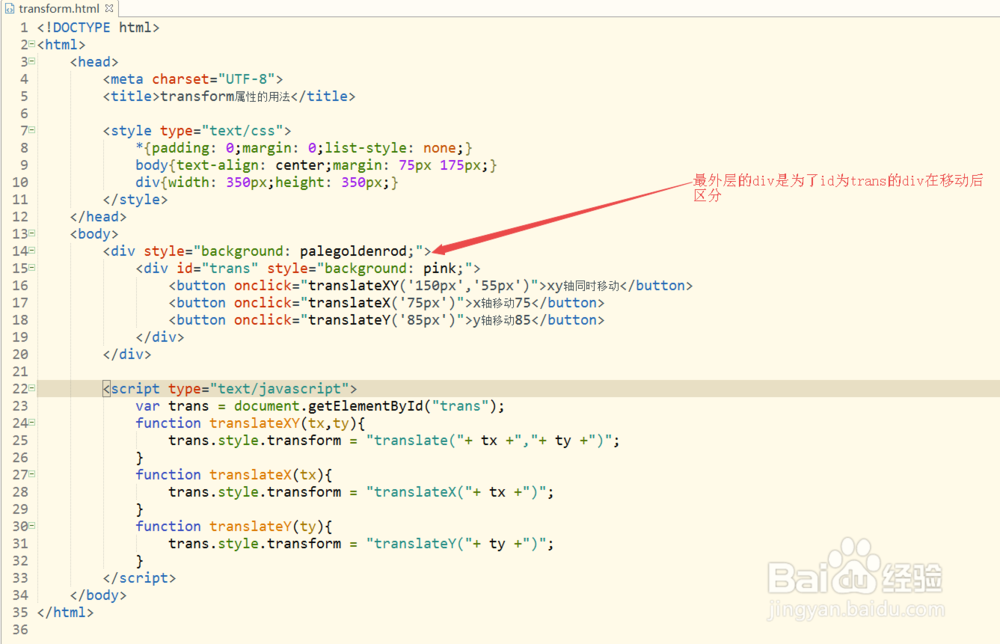
Task: Collapse the style fold on line 7
Action: click(x=32, y=130)
